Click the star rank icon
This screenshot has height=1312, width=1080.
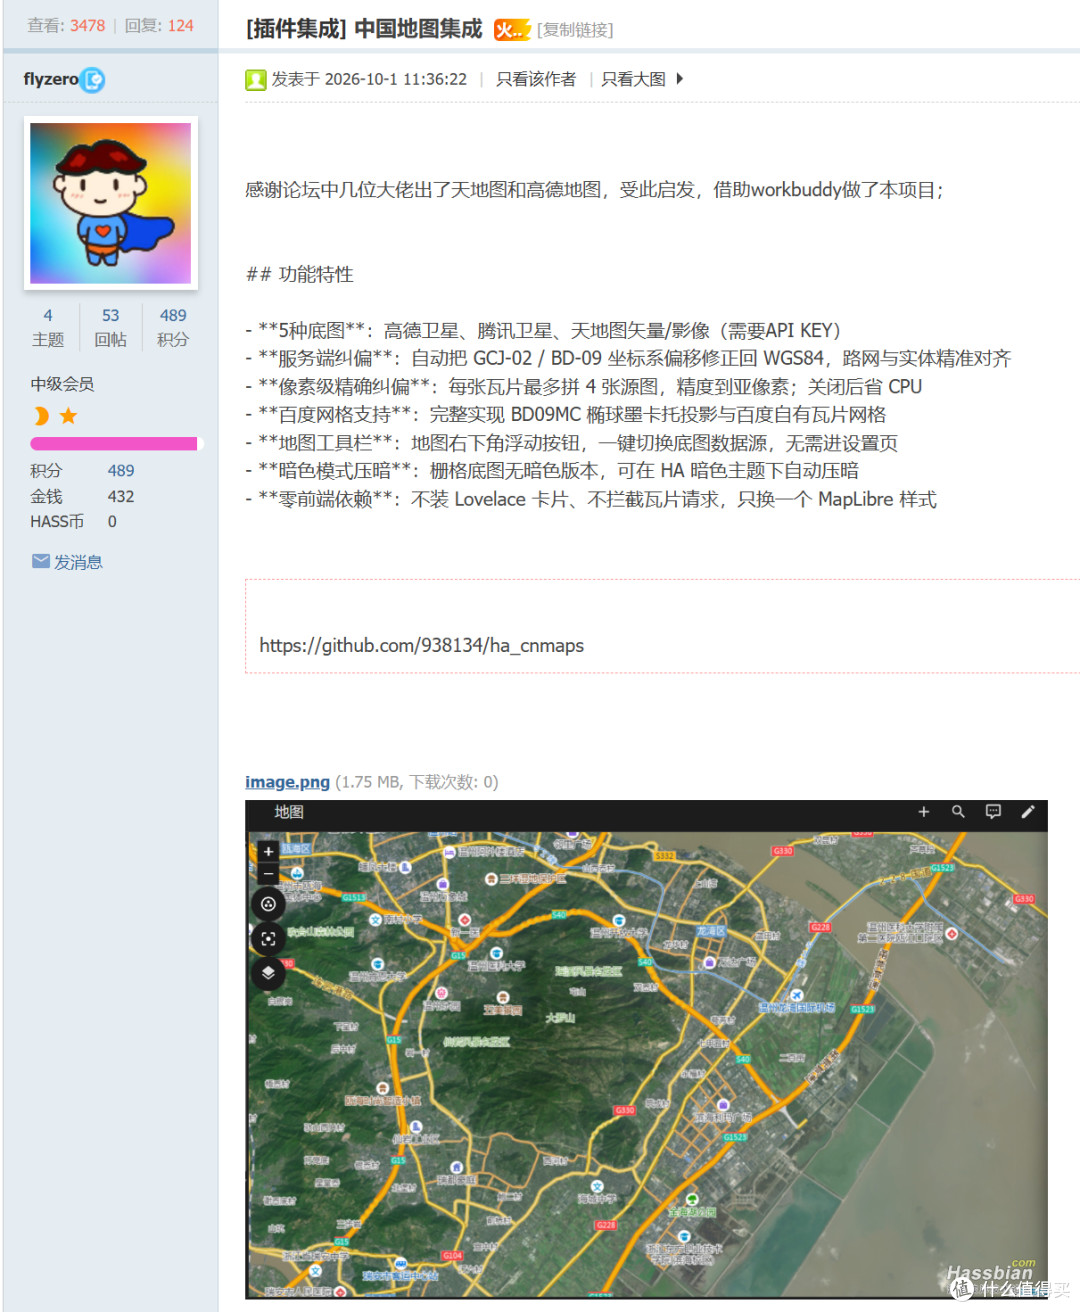click(x=68, y=416)
